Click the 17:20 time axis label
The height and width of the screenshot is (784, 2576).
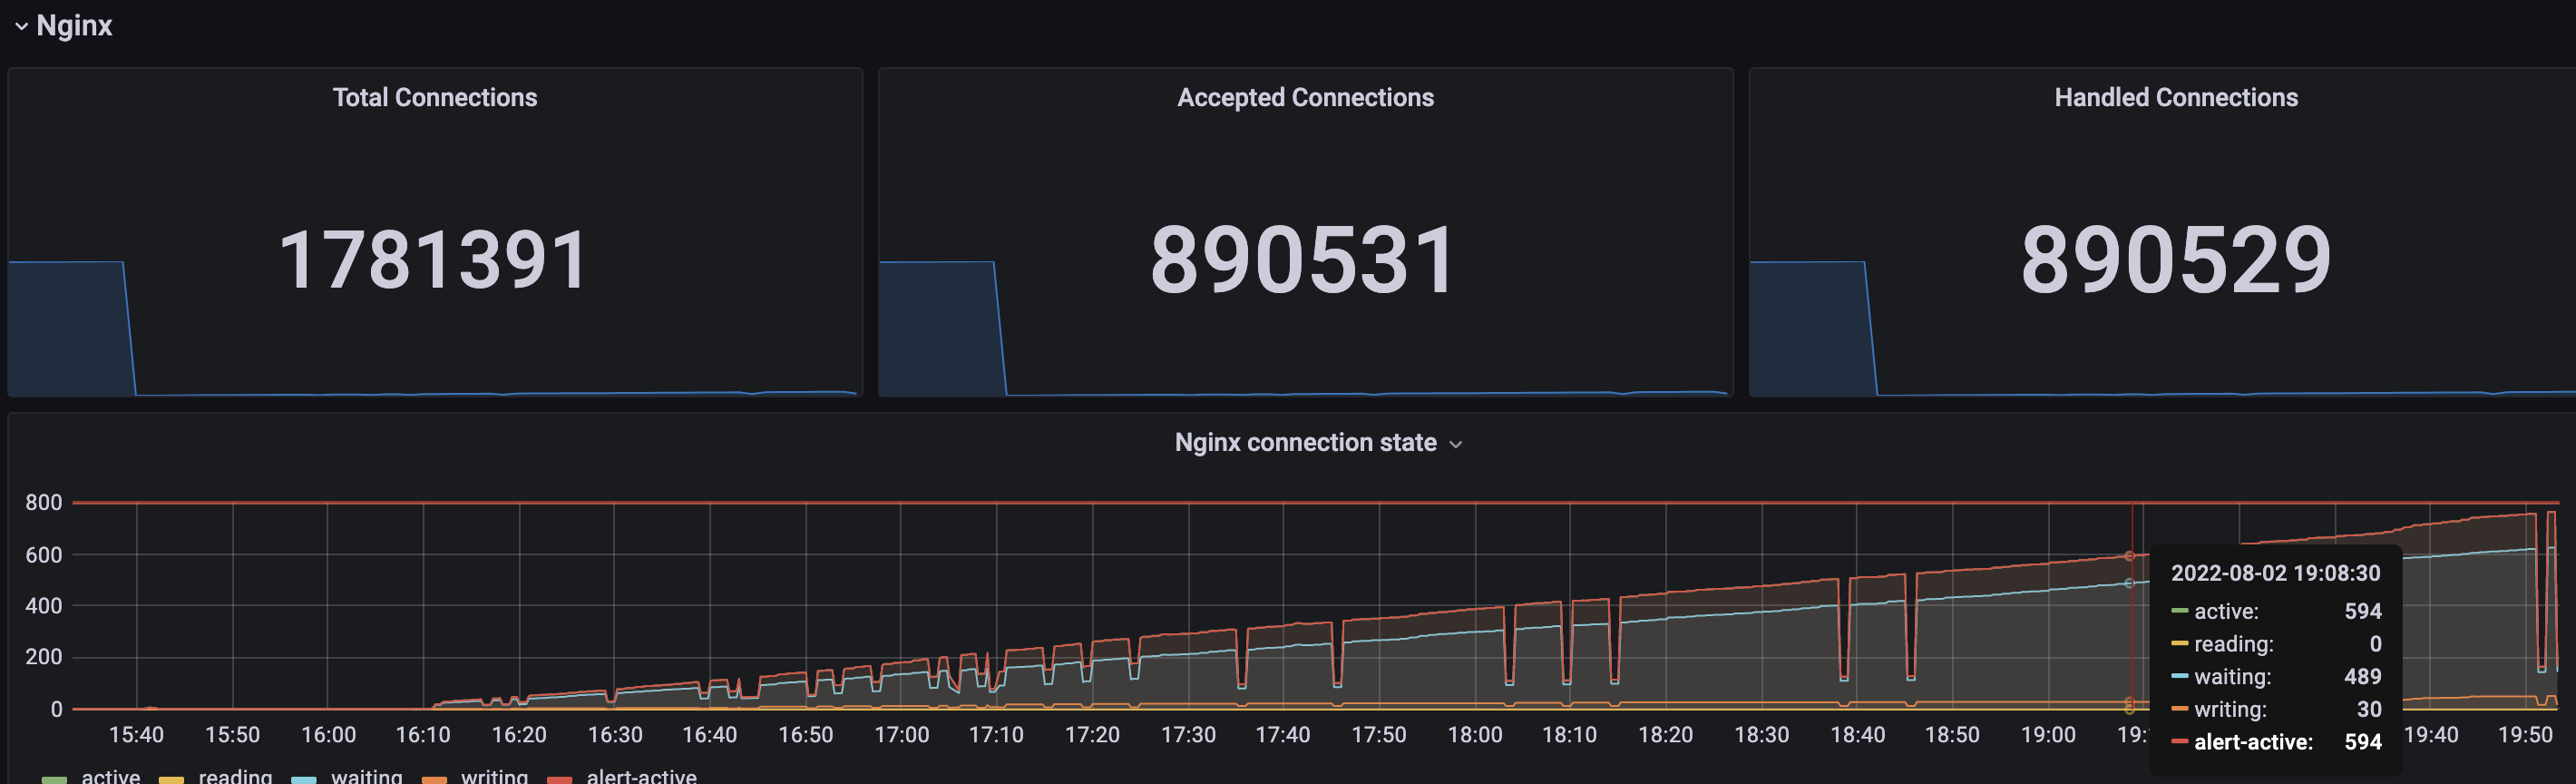tap(1092, 735)
